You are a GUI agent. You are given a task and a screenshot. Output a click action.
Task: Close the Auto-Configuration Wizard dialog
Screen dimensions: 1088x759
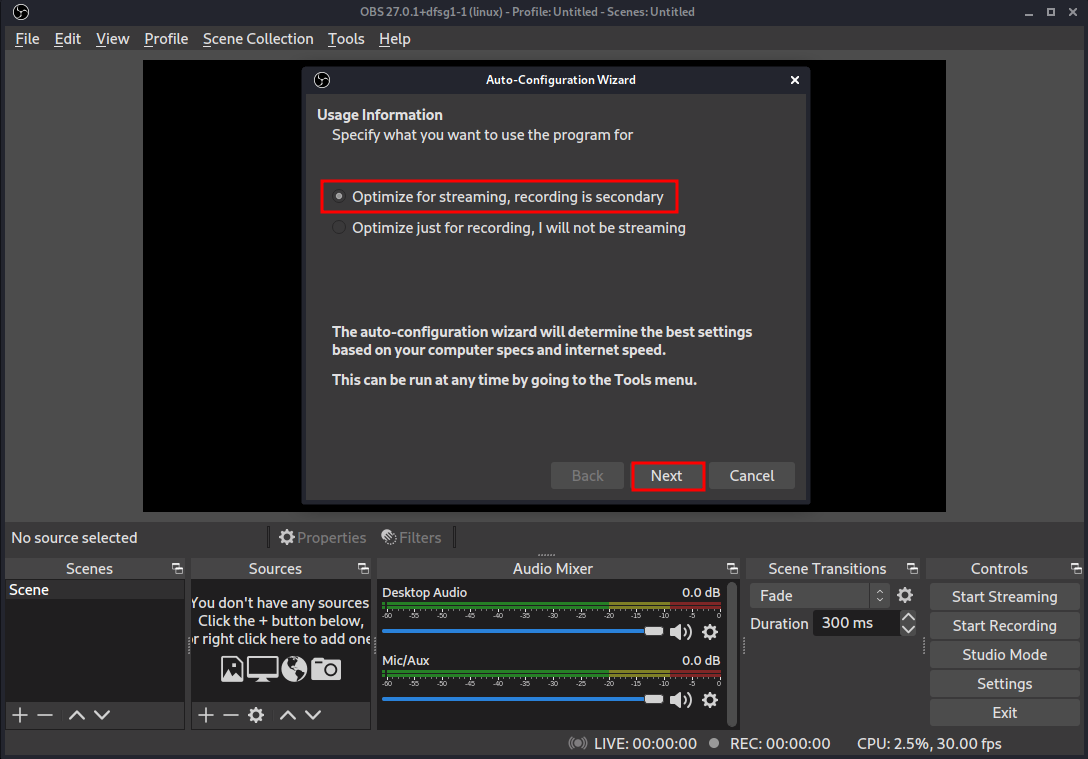795,80
